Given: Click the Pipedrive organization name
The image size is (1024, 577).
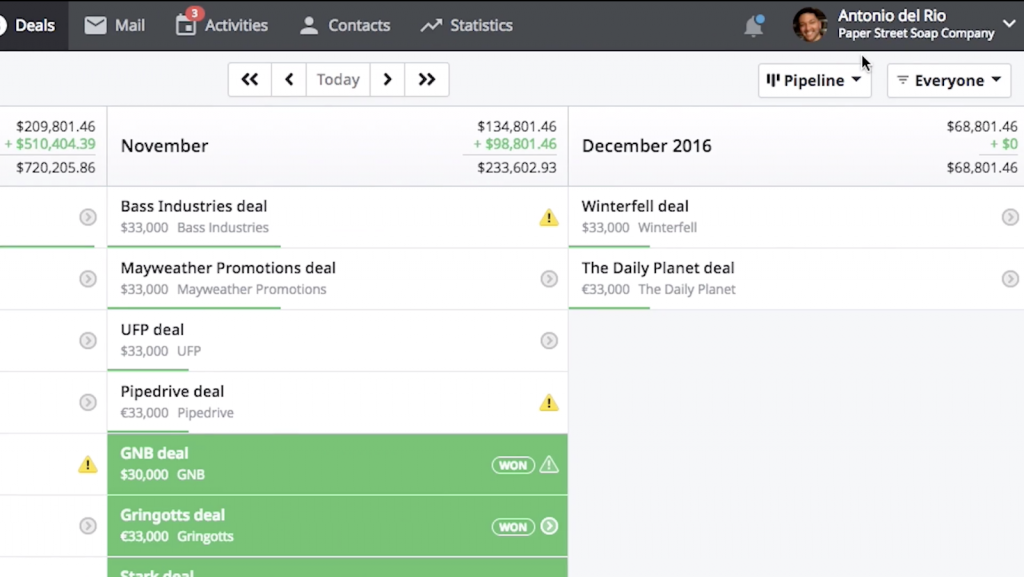Looking at the screenshot, I should [205, 413].
